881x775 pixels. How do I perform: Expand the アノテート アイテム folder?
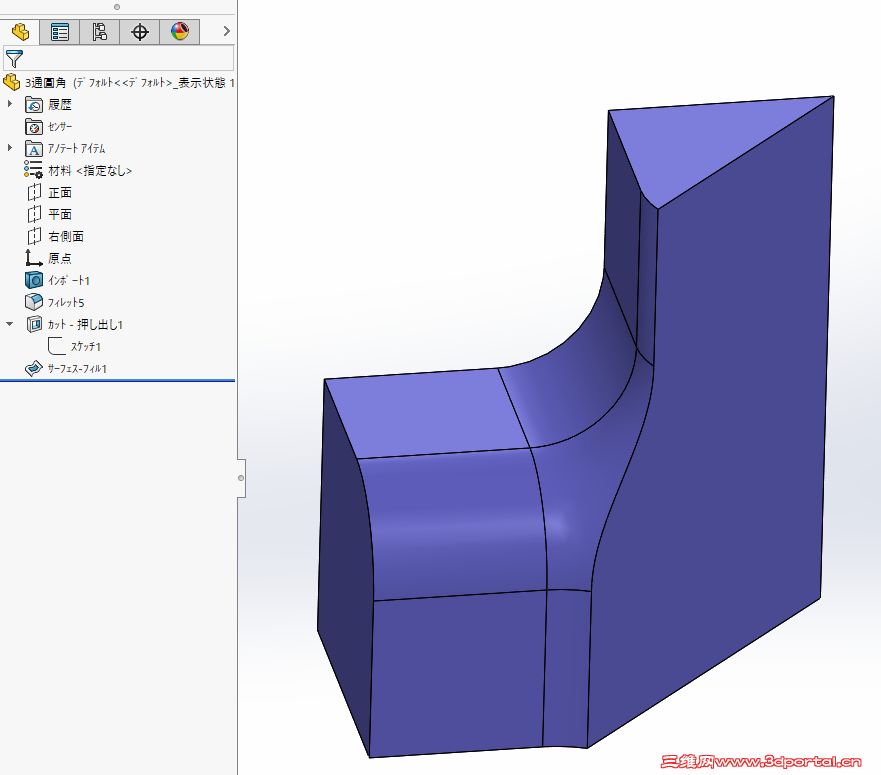tap(10, 148)
